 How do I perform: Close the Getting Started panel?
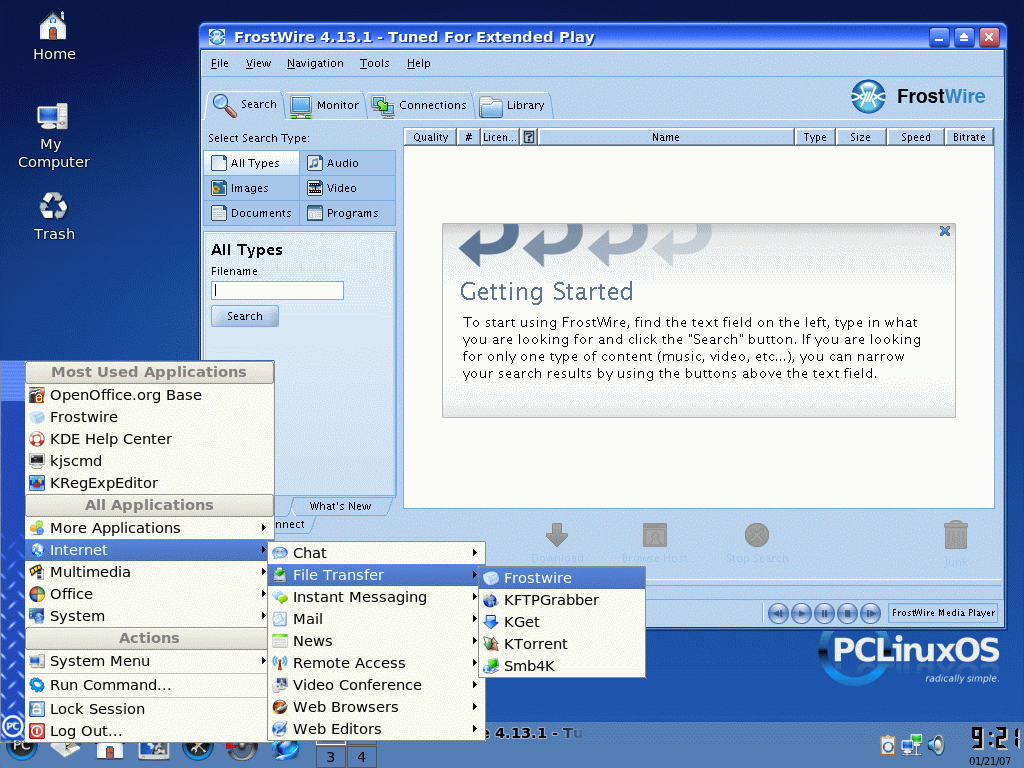(944, 231)
